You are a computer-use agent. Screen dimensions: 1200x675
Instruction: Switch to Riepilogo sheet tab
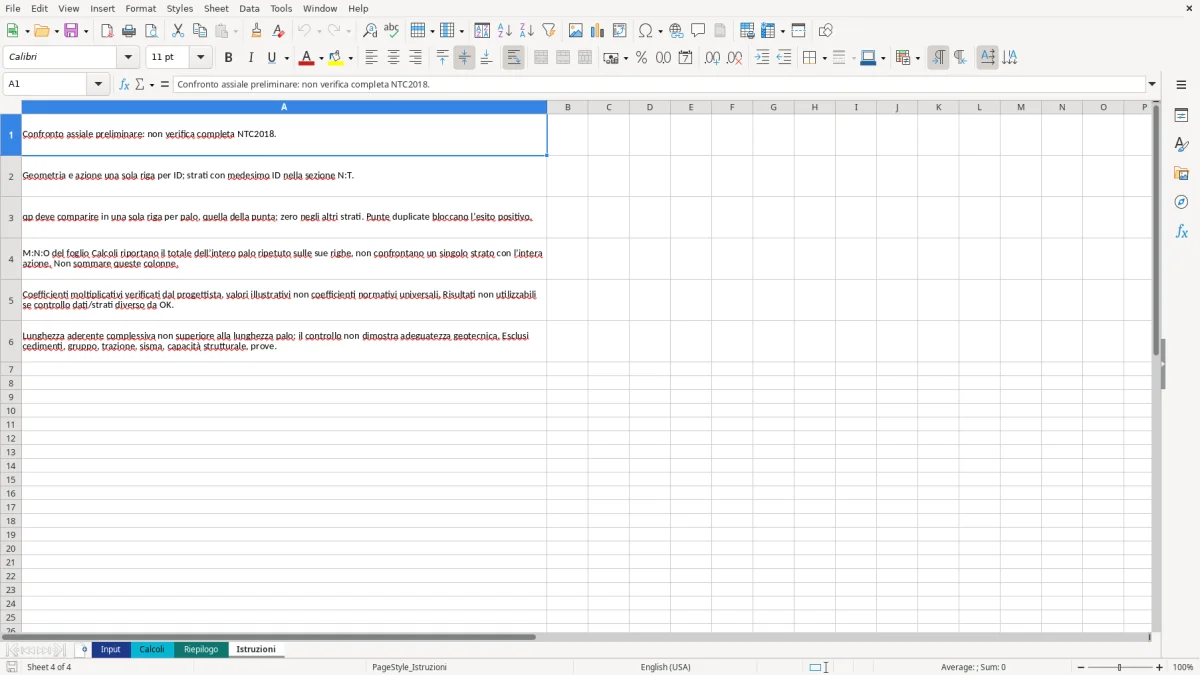(x=201, y=650)
